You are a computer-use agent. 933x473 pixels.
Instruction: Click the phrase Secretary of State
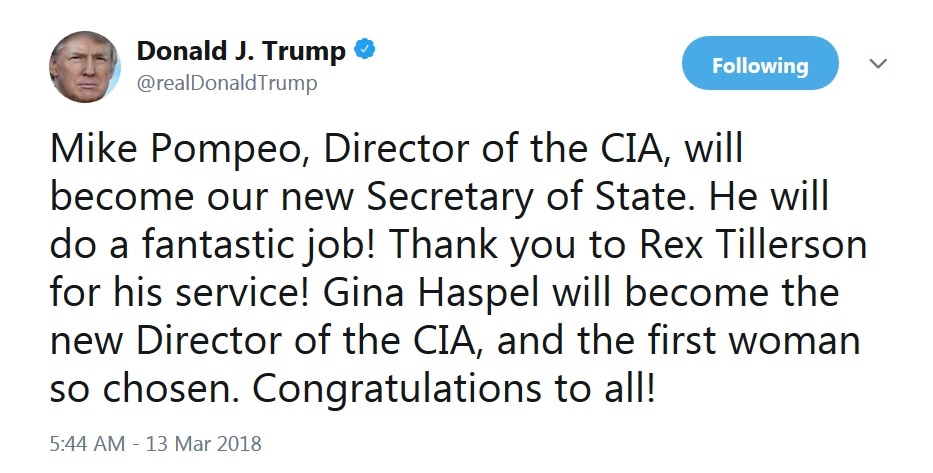pos(530,197)
